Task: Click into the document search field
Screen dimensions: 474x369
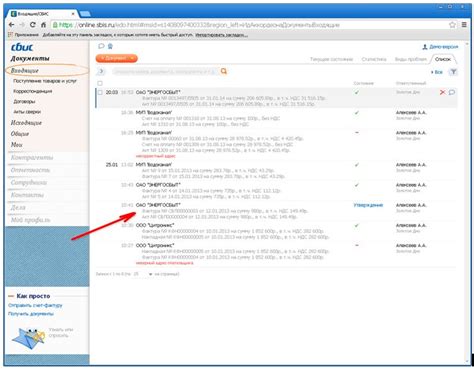Action: [165, 71]
